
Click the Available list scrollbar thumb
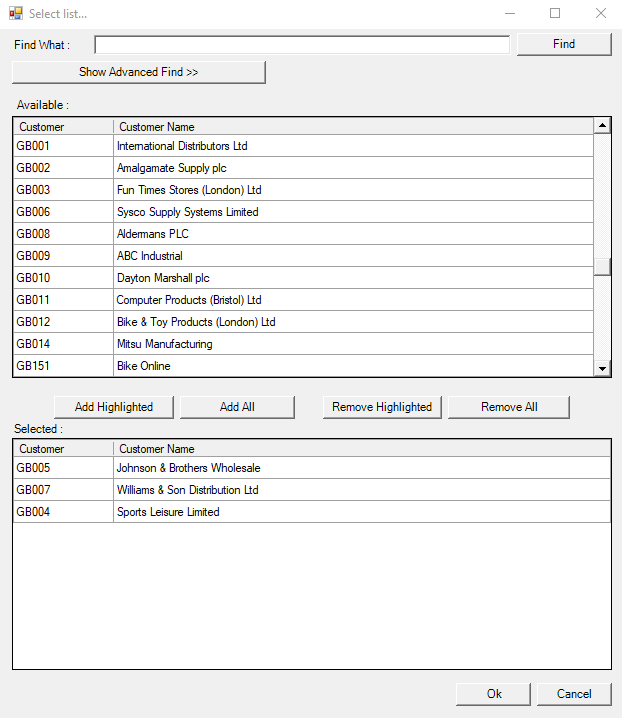(x=602, y=267)
